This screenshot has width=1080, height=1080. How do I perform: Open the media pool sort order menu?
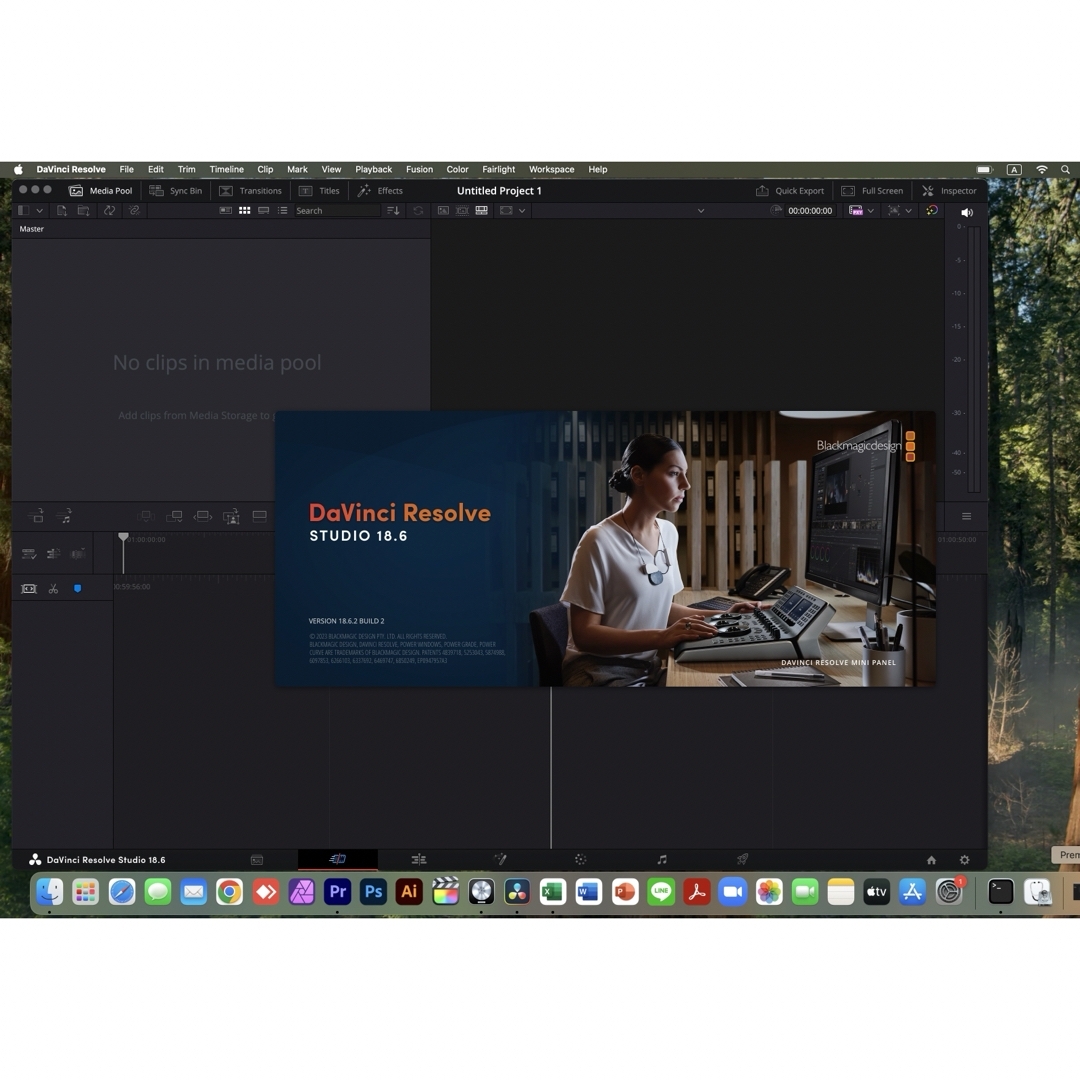pyautogui.click(x=393, y=211)
